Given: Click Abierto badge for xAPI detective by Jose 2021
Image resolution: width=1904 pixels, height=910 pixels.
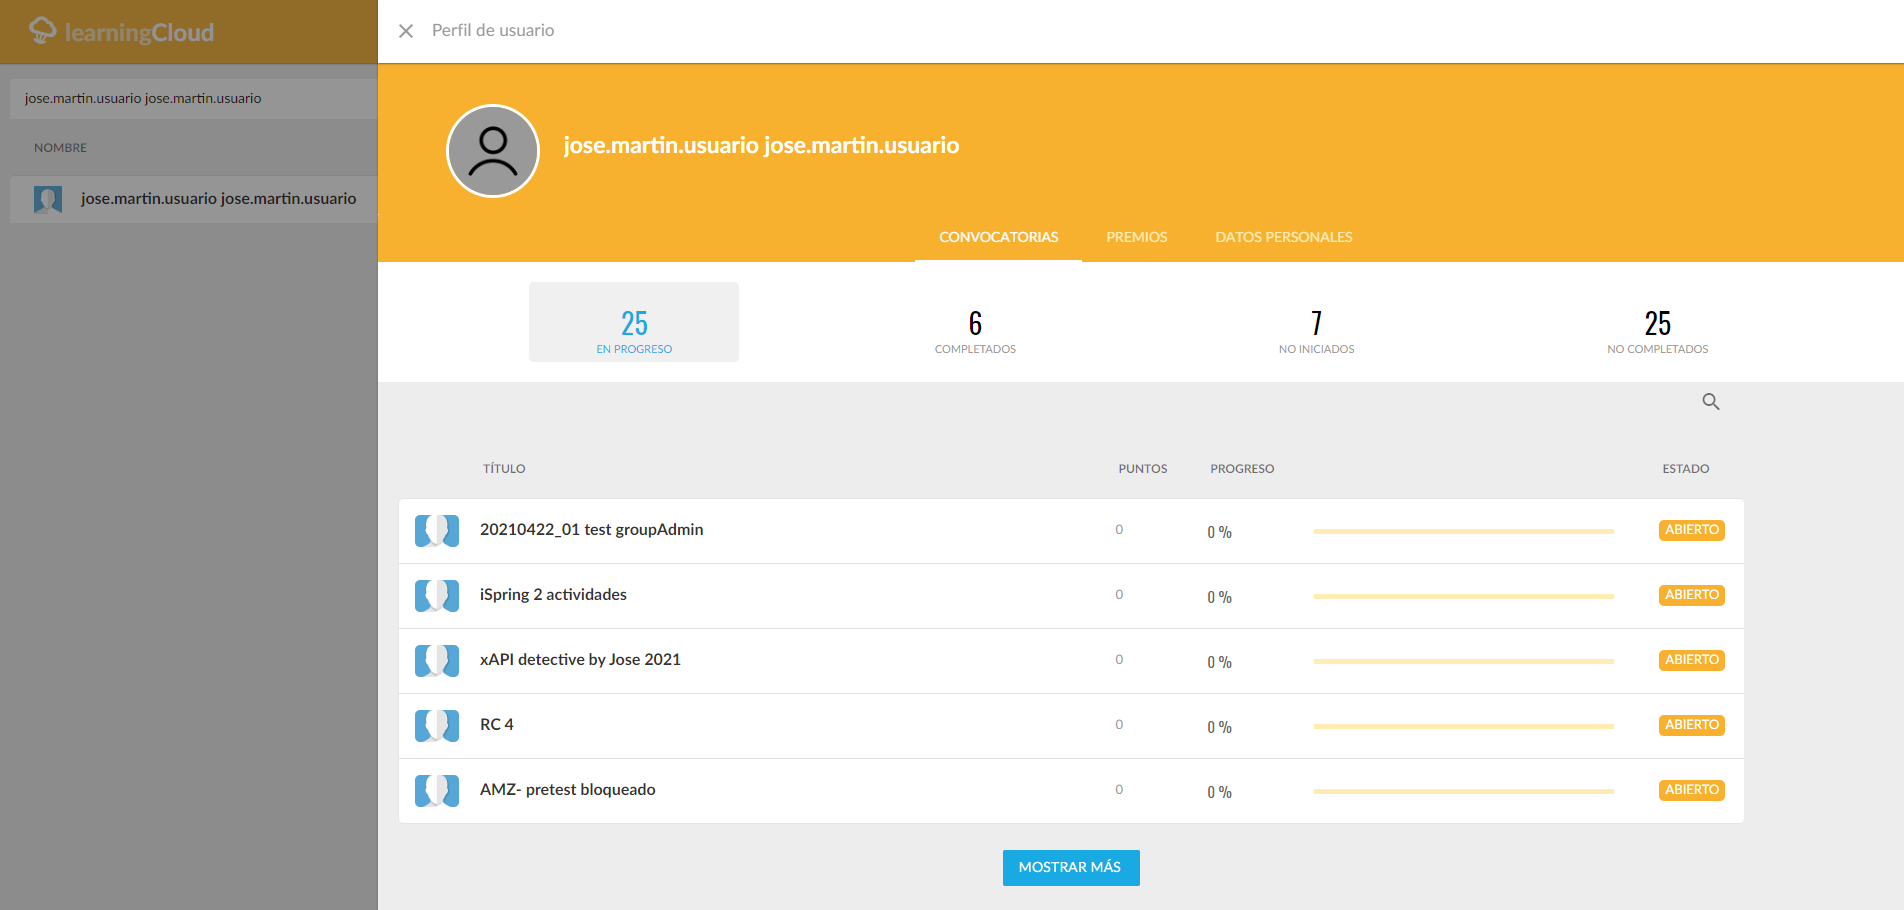Looking at the screenshot, I should point(1692,660).
